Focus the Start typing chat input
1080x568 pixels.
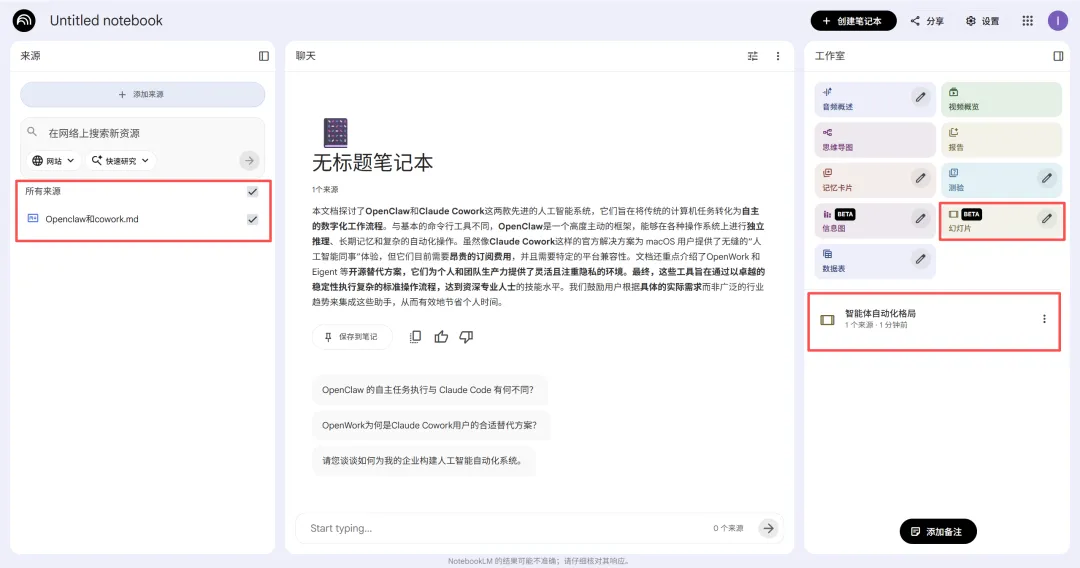pos(506,528)
